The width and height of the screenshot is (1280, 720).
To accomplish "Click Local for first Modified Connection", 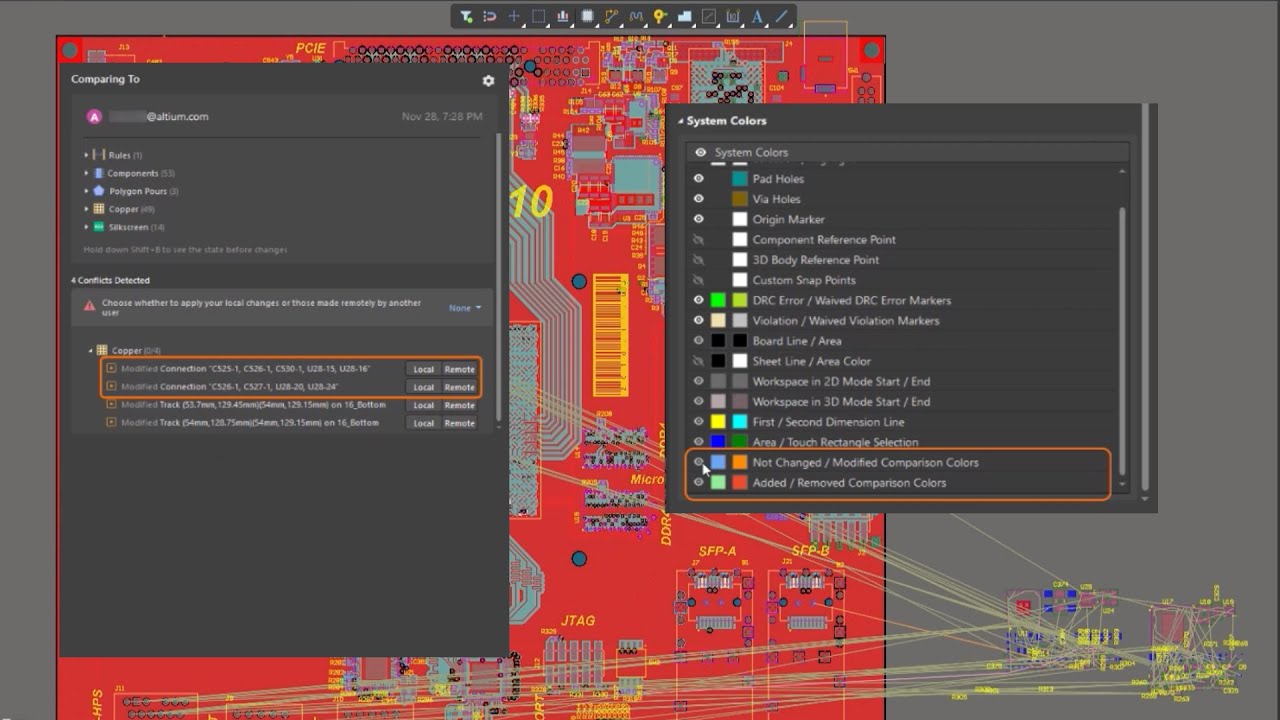I will point(424,369).
